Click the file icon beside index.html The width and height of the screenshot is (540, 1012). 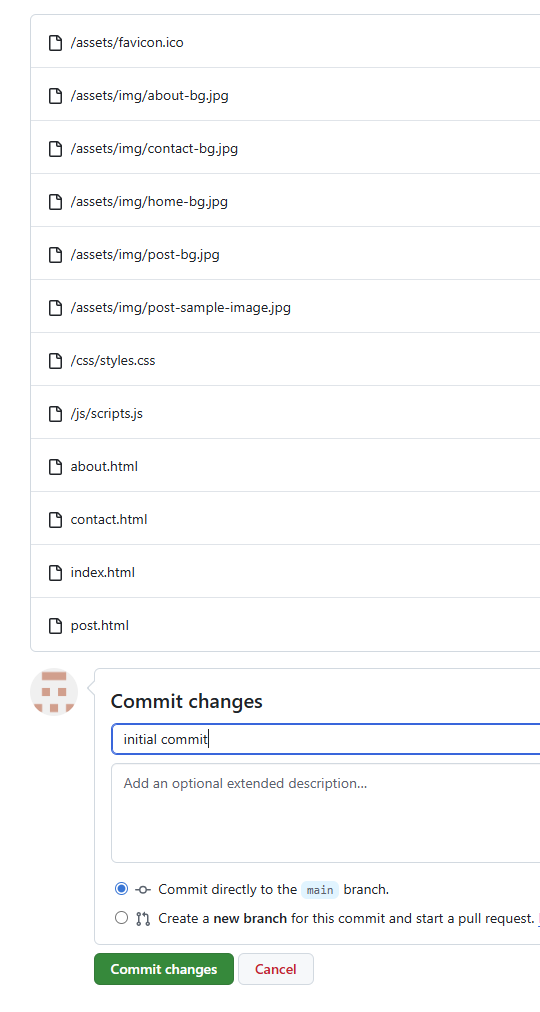click(56, 572)
